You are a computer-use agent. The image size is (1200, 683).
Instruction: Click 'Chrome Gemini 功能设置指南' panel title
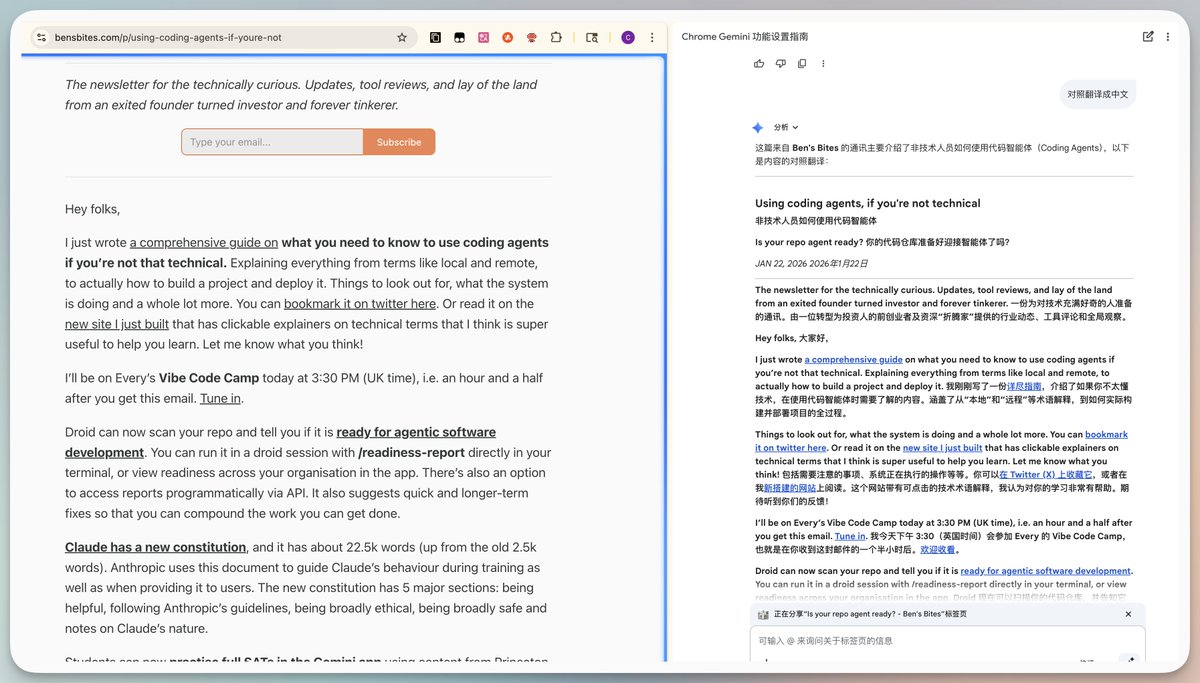coord(745,37)
